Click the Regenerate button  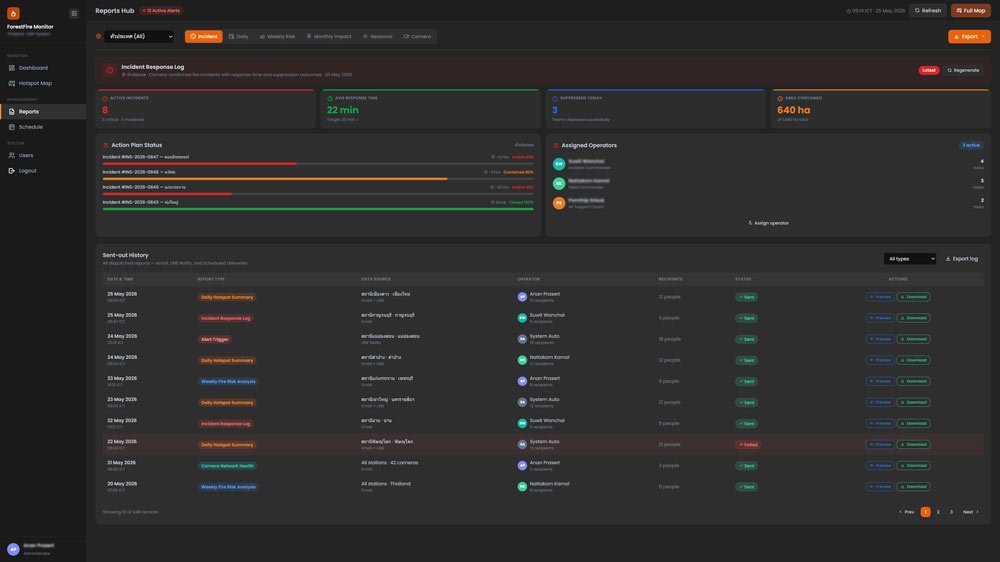963,70
